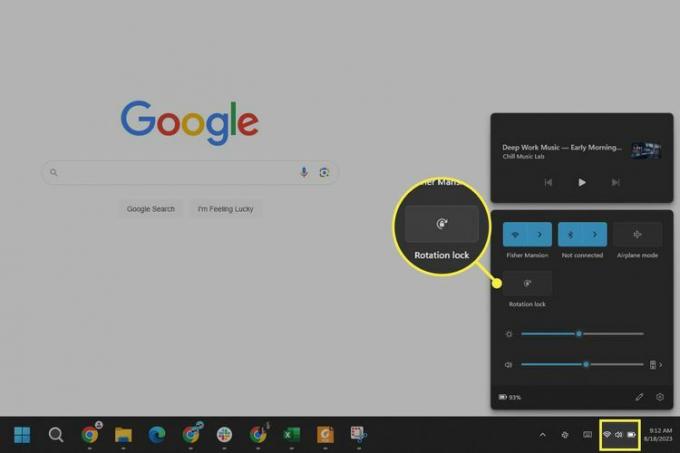Open Slack from the taskbar
The image size is (680, 453).
tap(224, 434)
